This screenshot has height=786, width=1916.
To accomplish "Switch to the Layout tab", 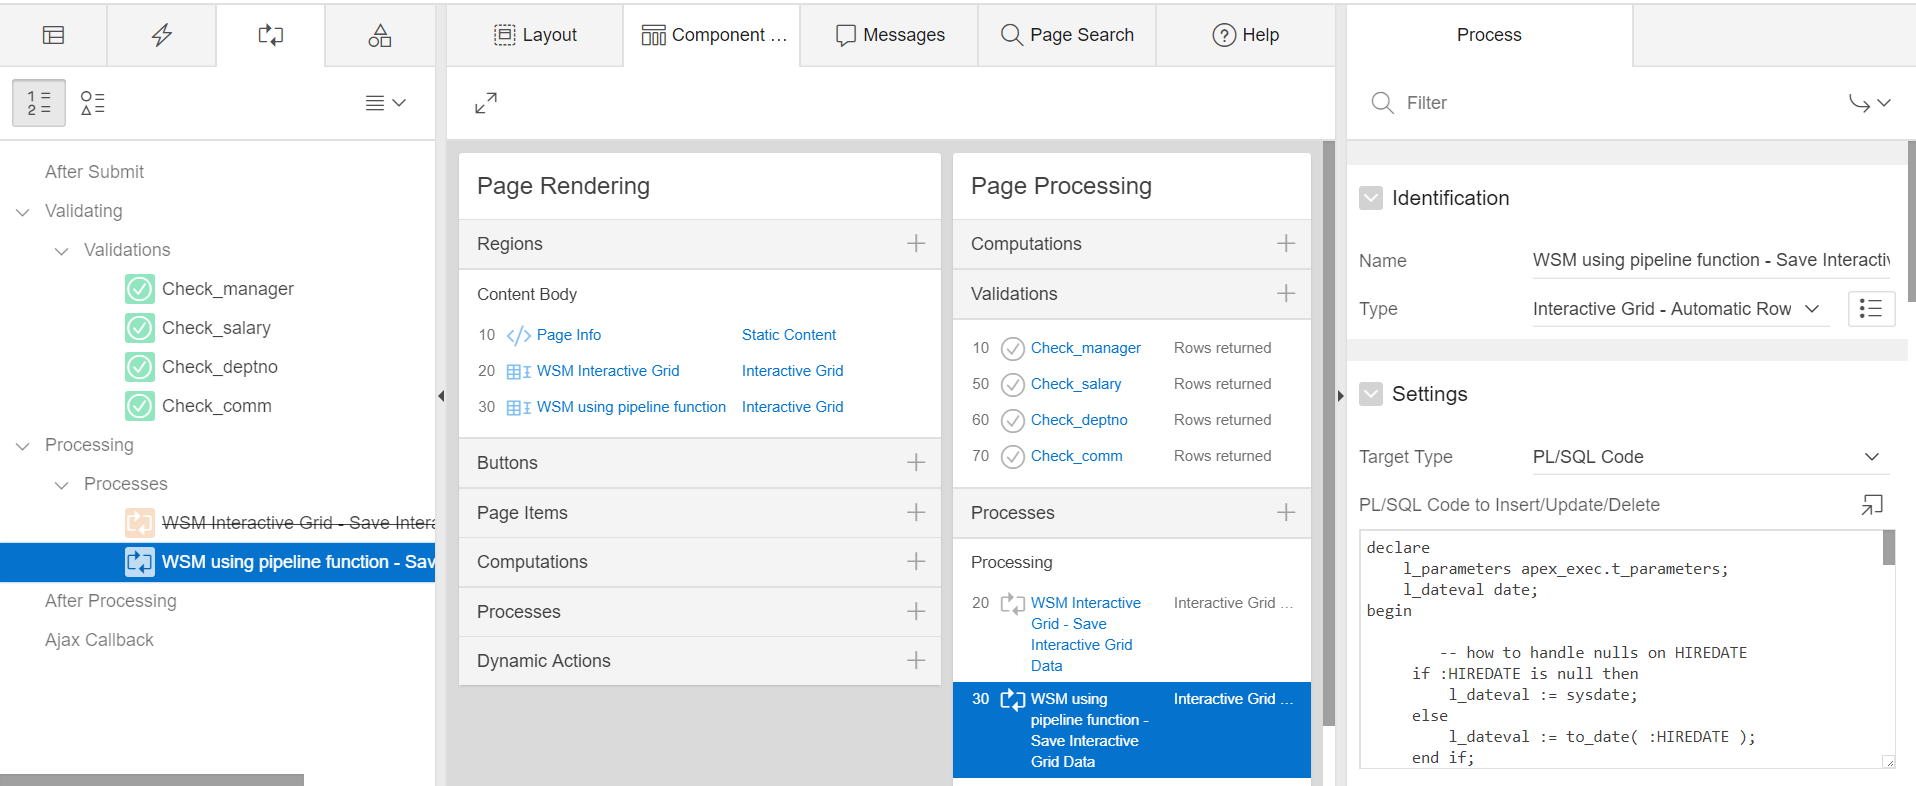I will coord(535,35).
